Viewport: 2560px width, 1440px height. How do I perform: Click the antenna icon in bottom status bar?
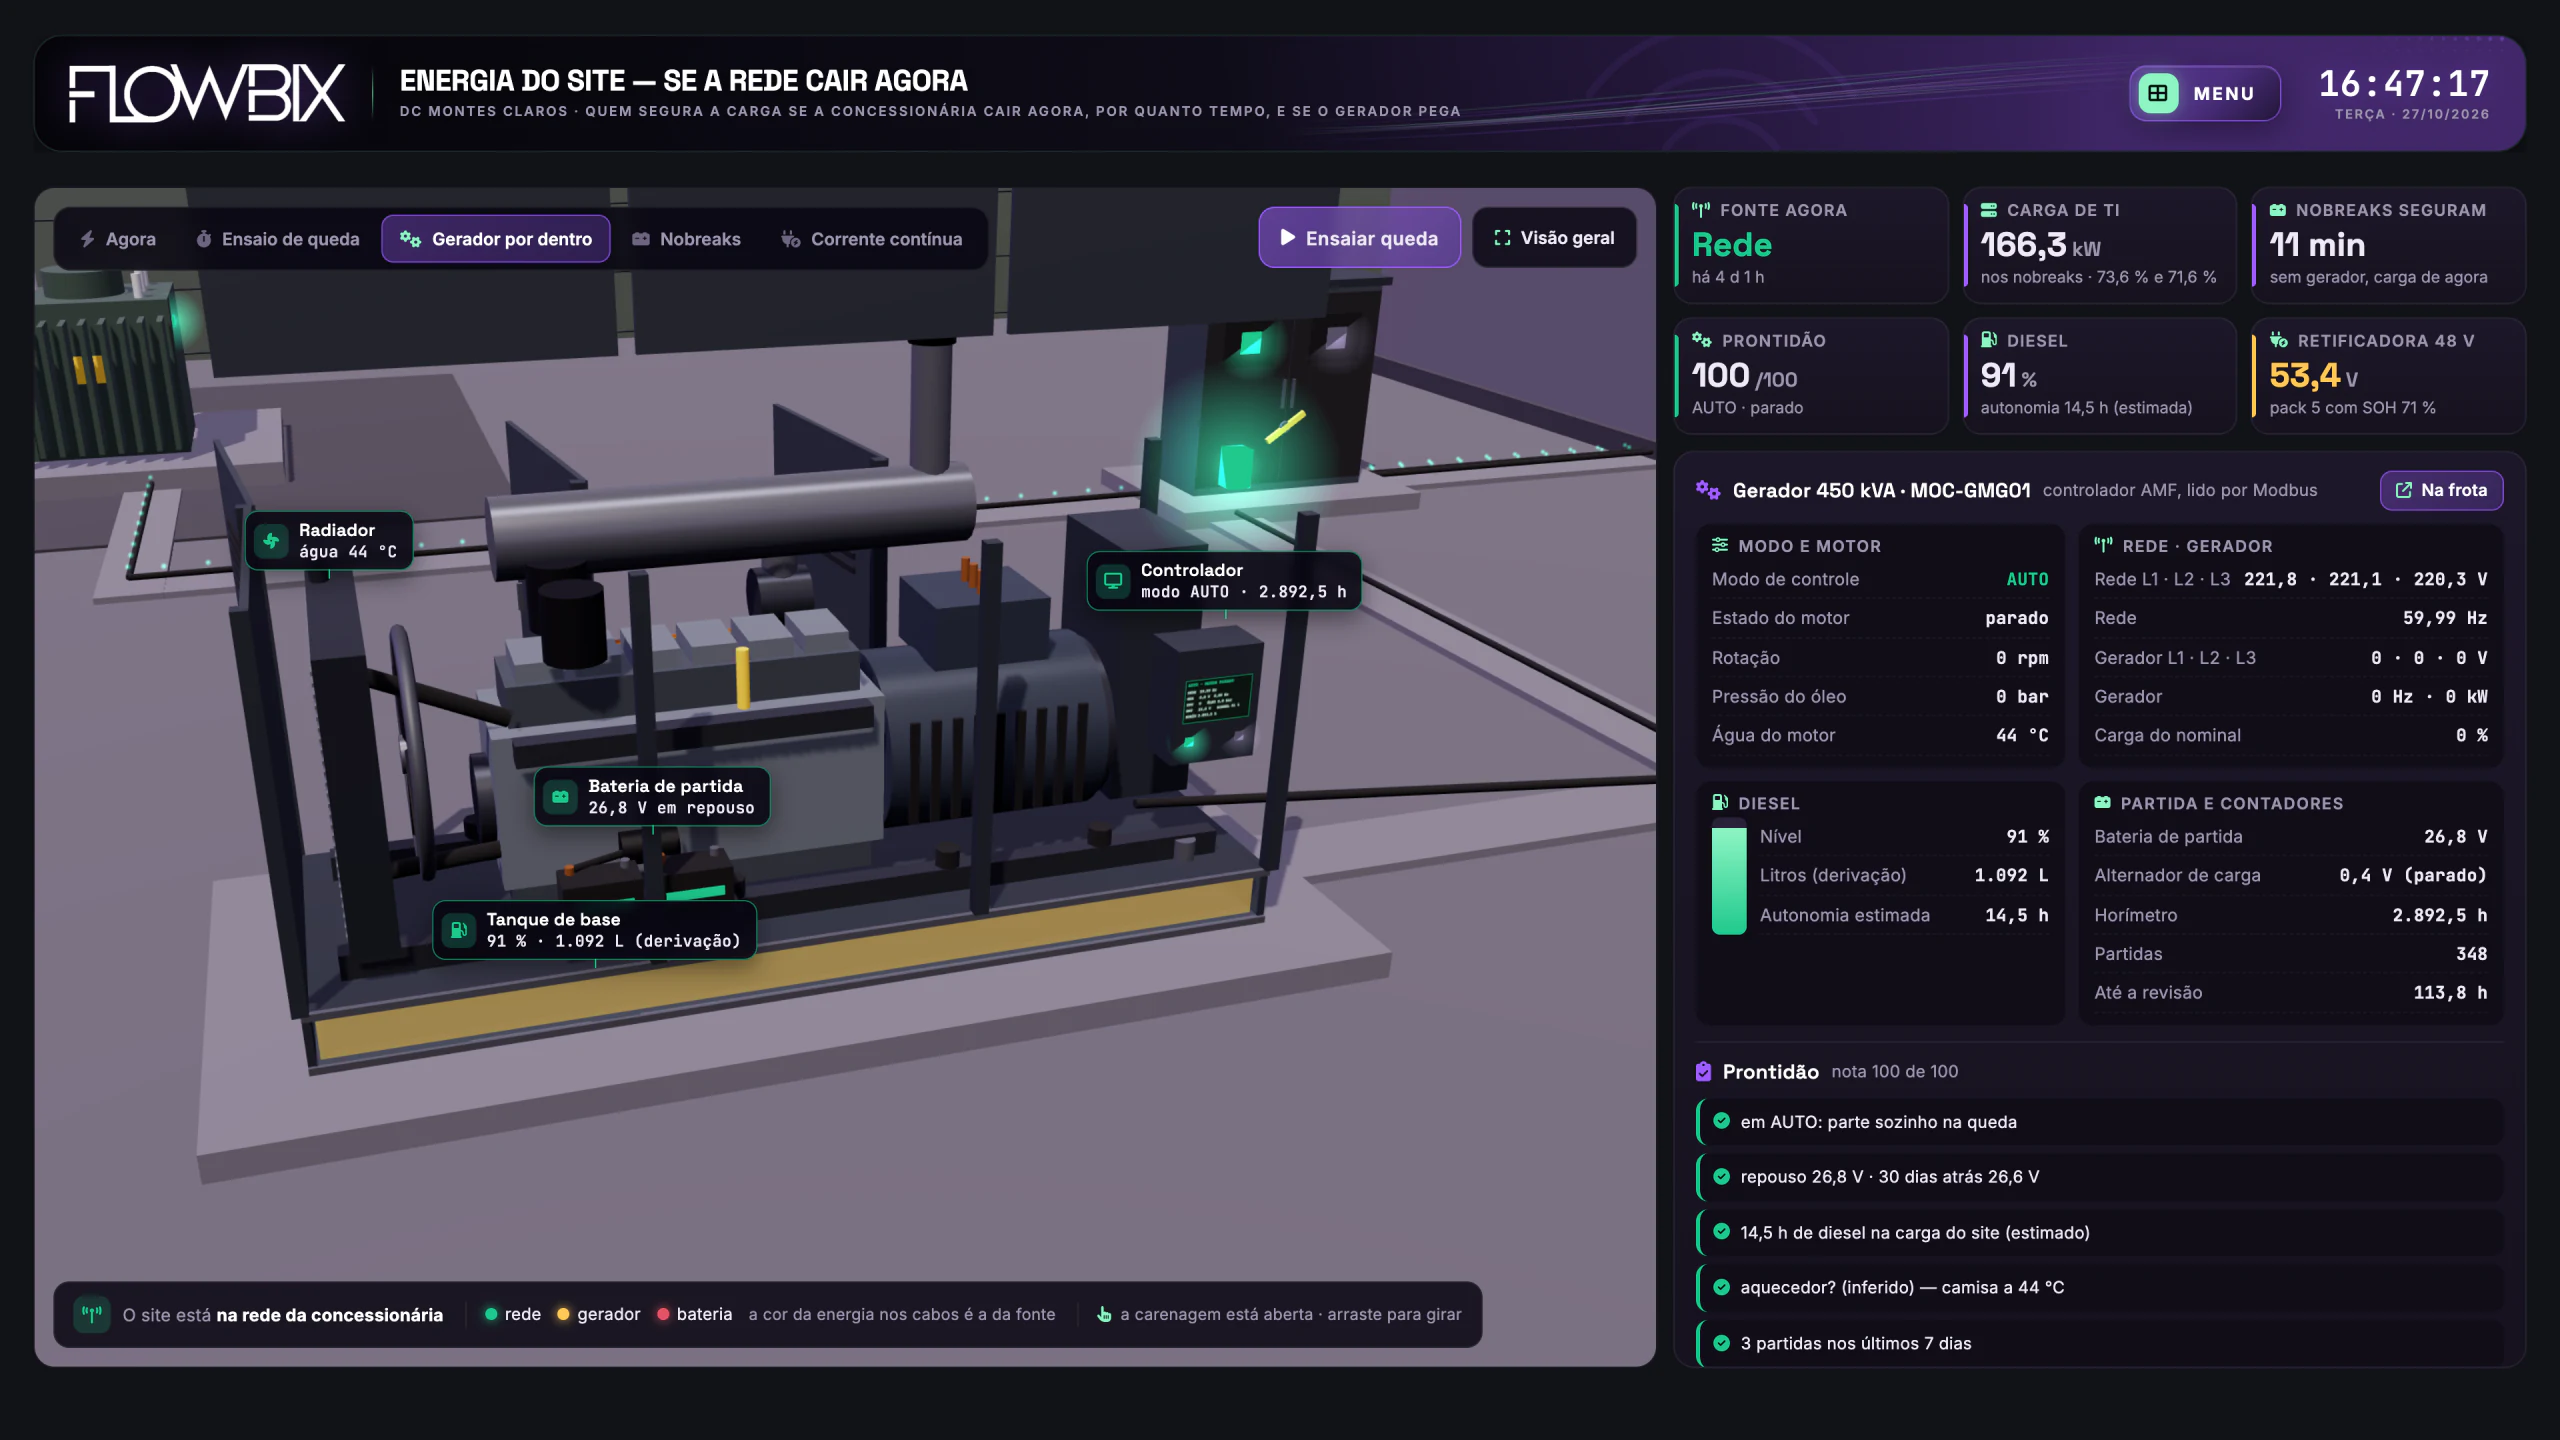tap(92, 1314)
